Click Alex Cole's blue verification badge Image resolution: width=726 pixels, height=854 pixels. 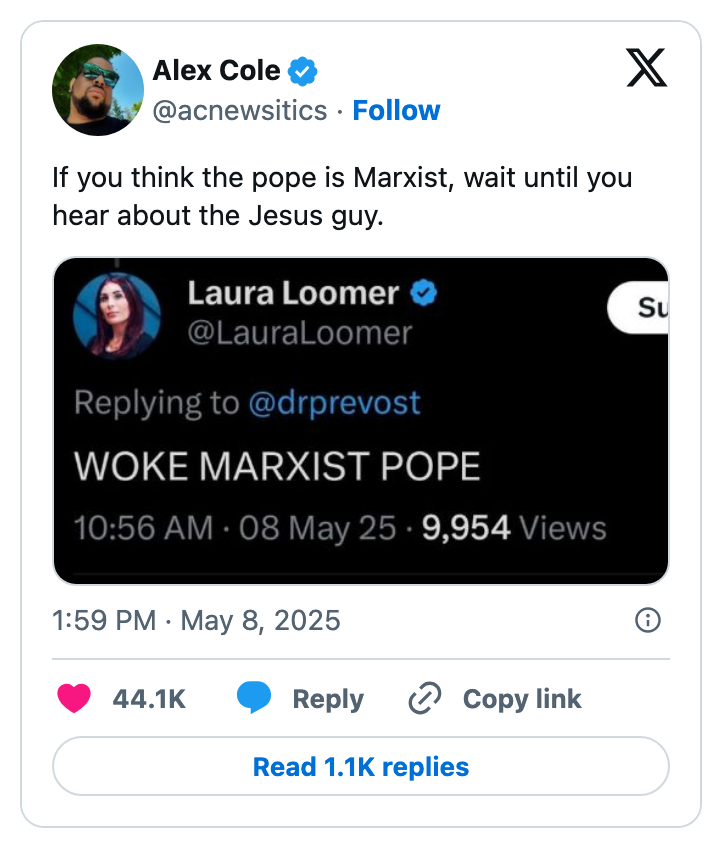[x=302, y=71]
